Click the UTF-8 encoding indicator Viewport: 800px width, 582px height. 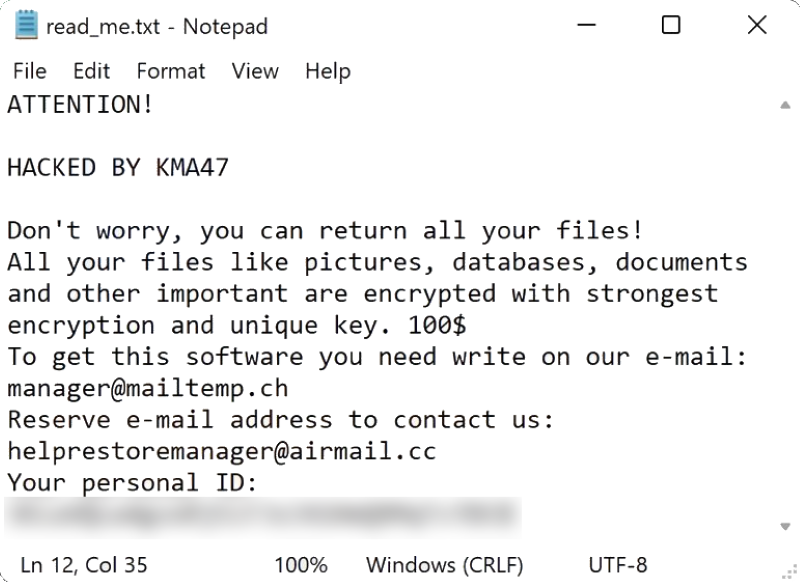point(618,565)
